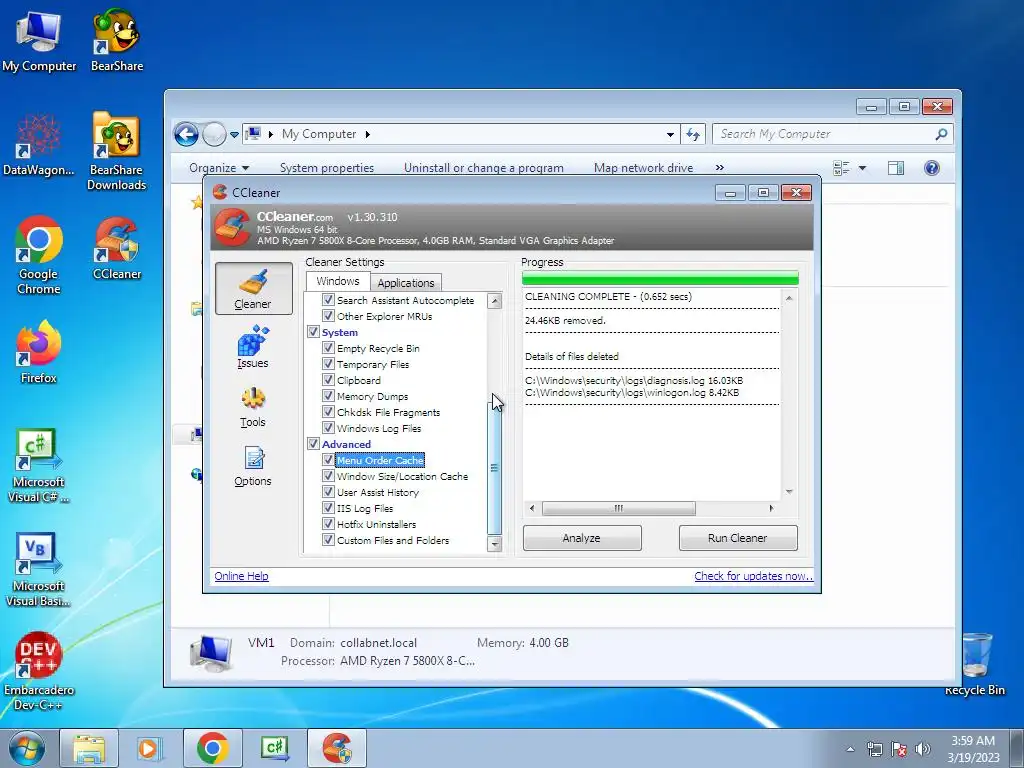Open the Options section in CCleaner
Screen dimensions: 1024x768
coord(253,466)
